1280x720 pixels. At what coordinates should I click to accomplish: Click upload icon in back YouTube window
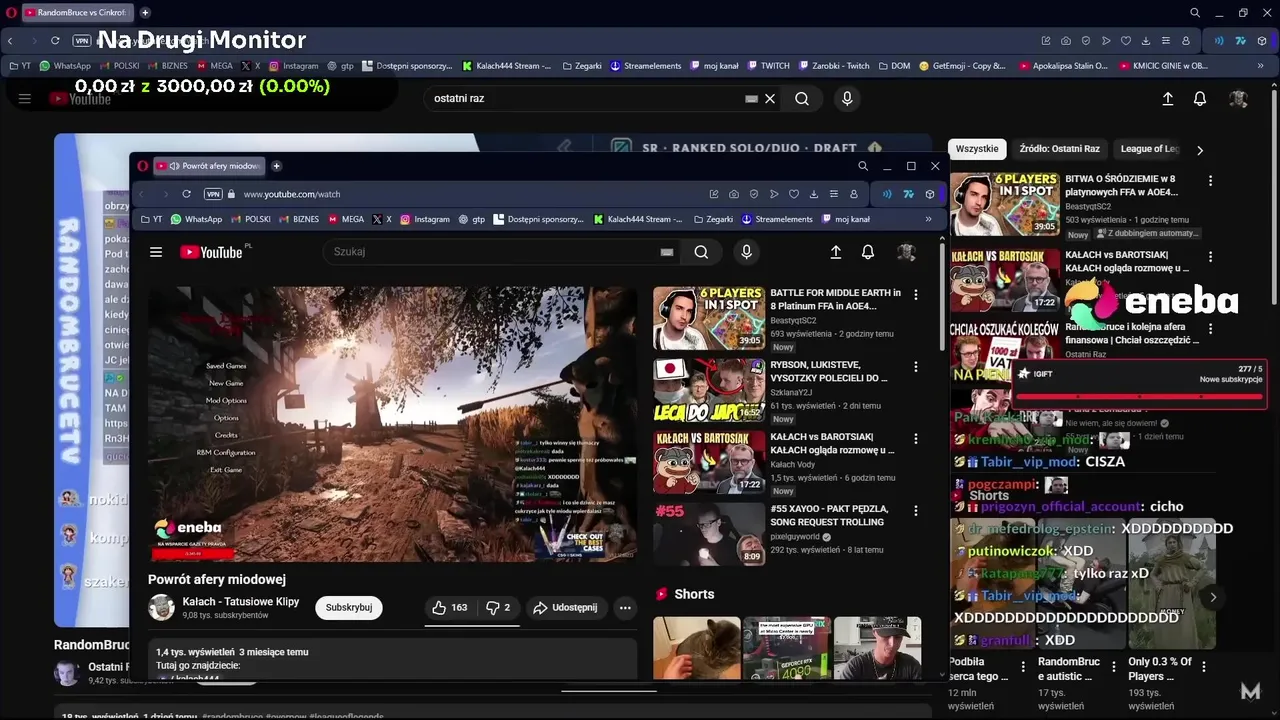[x=1167, y=99]
